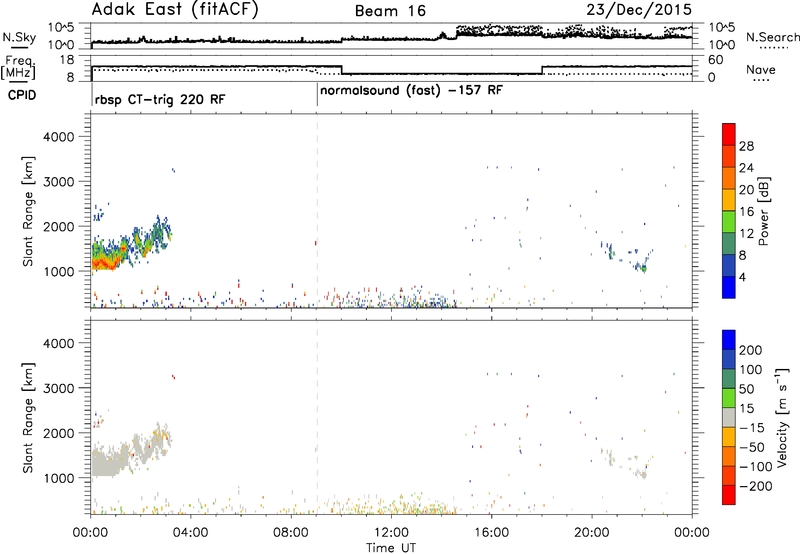Click 'rbsp CT-trig 220 RF' text
800x554 pixels.
click(160, 99)
